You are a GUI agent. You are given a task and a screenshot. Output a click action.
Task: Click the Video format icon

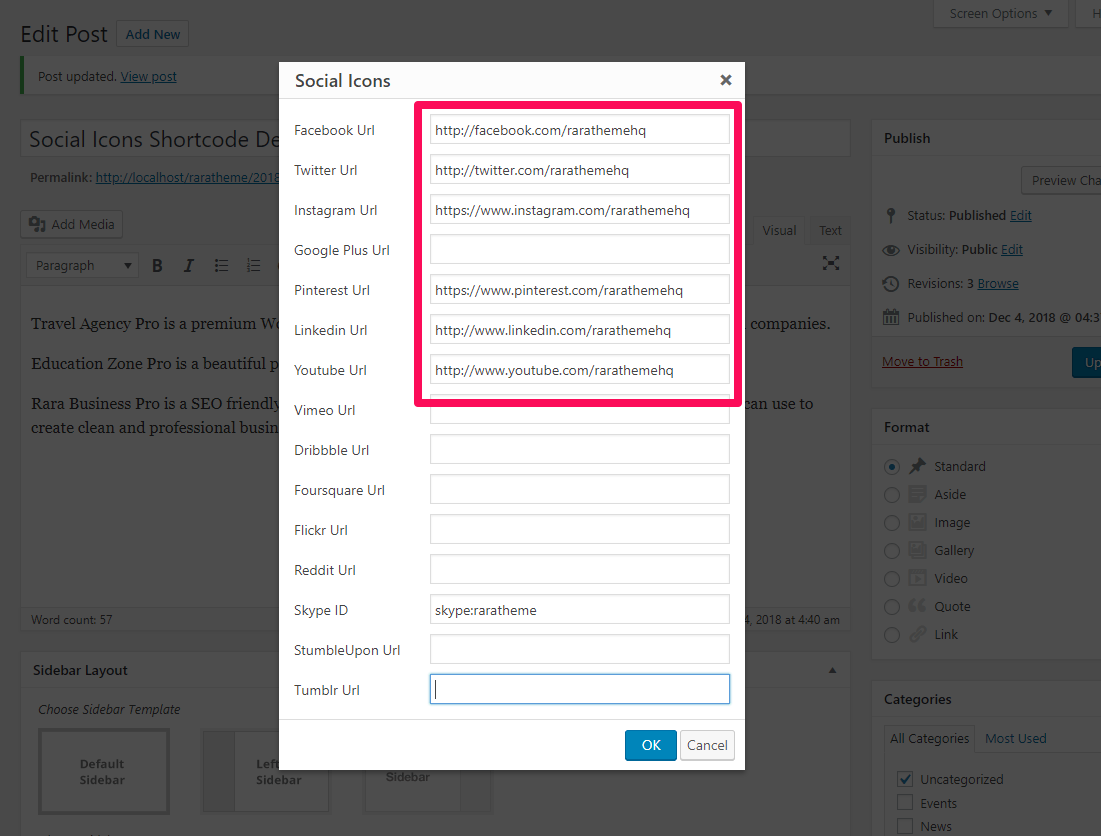pyautogui.click(x=918, y=578)
